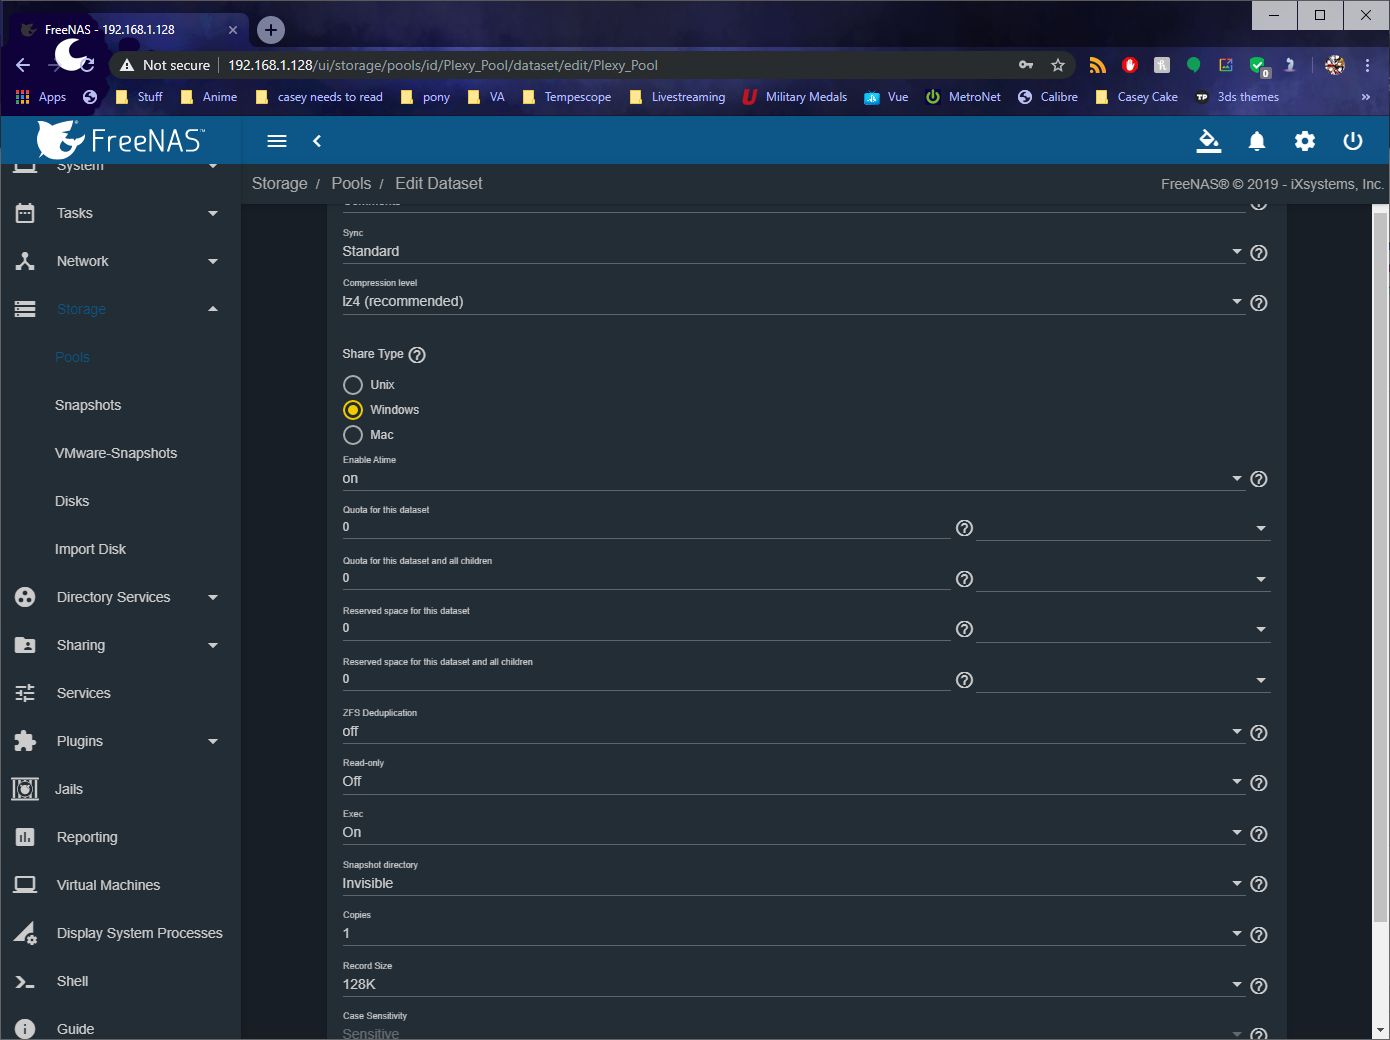This screenshot has width=1390, height=1040.
Task: Open the Enable Atime dropdown
Action: pos(793,478)
